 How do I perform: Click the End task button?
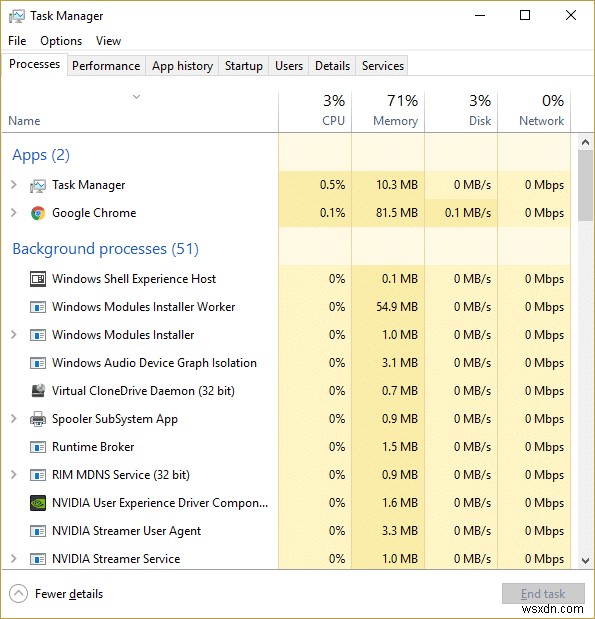pyautogui.click(x=543, y=594)
